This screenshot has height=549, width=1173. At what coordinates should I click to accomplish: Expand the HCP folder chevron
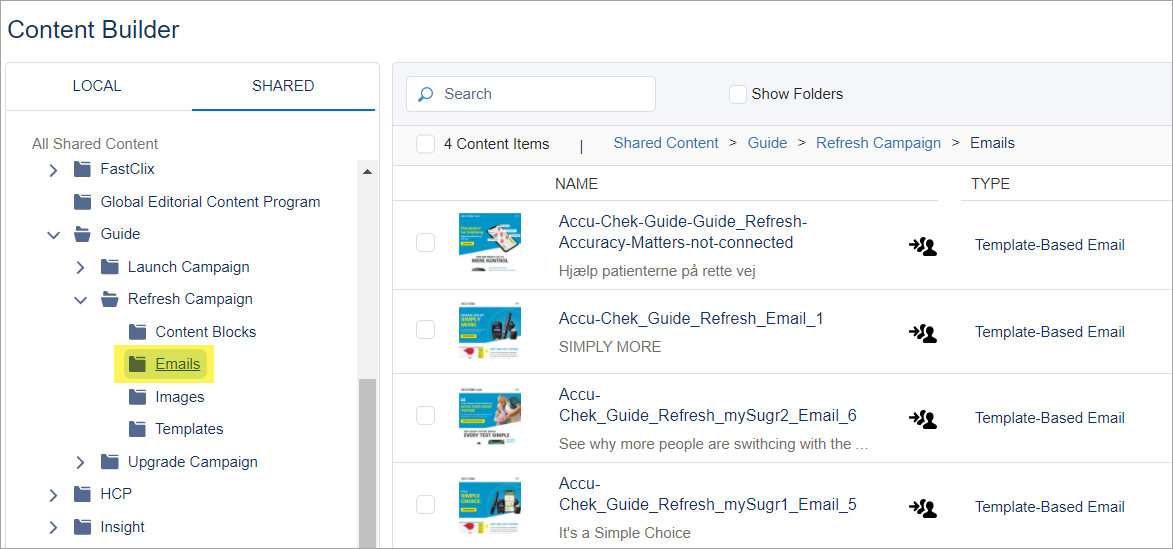pos(53,495)
